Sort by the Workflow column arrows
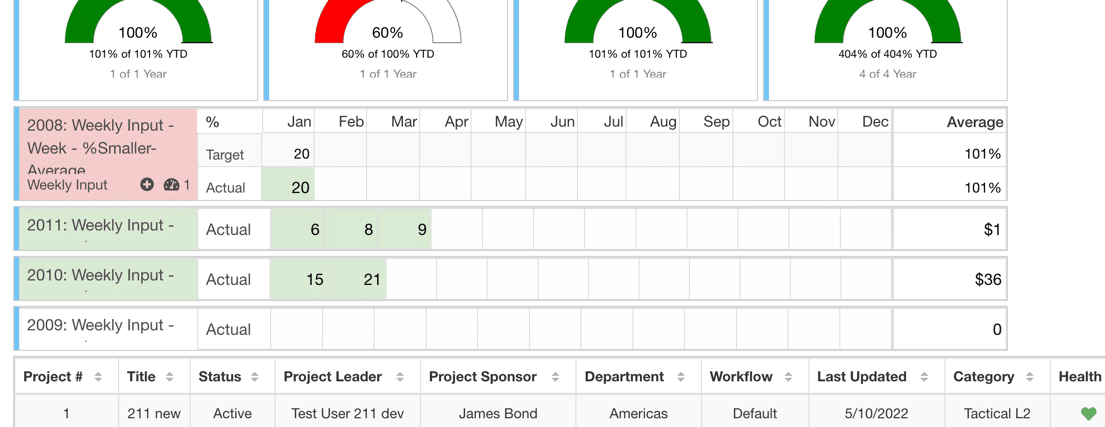1105x427 pixels. click(x=788, y=377)
